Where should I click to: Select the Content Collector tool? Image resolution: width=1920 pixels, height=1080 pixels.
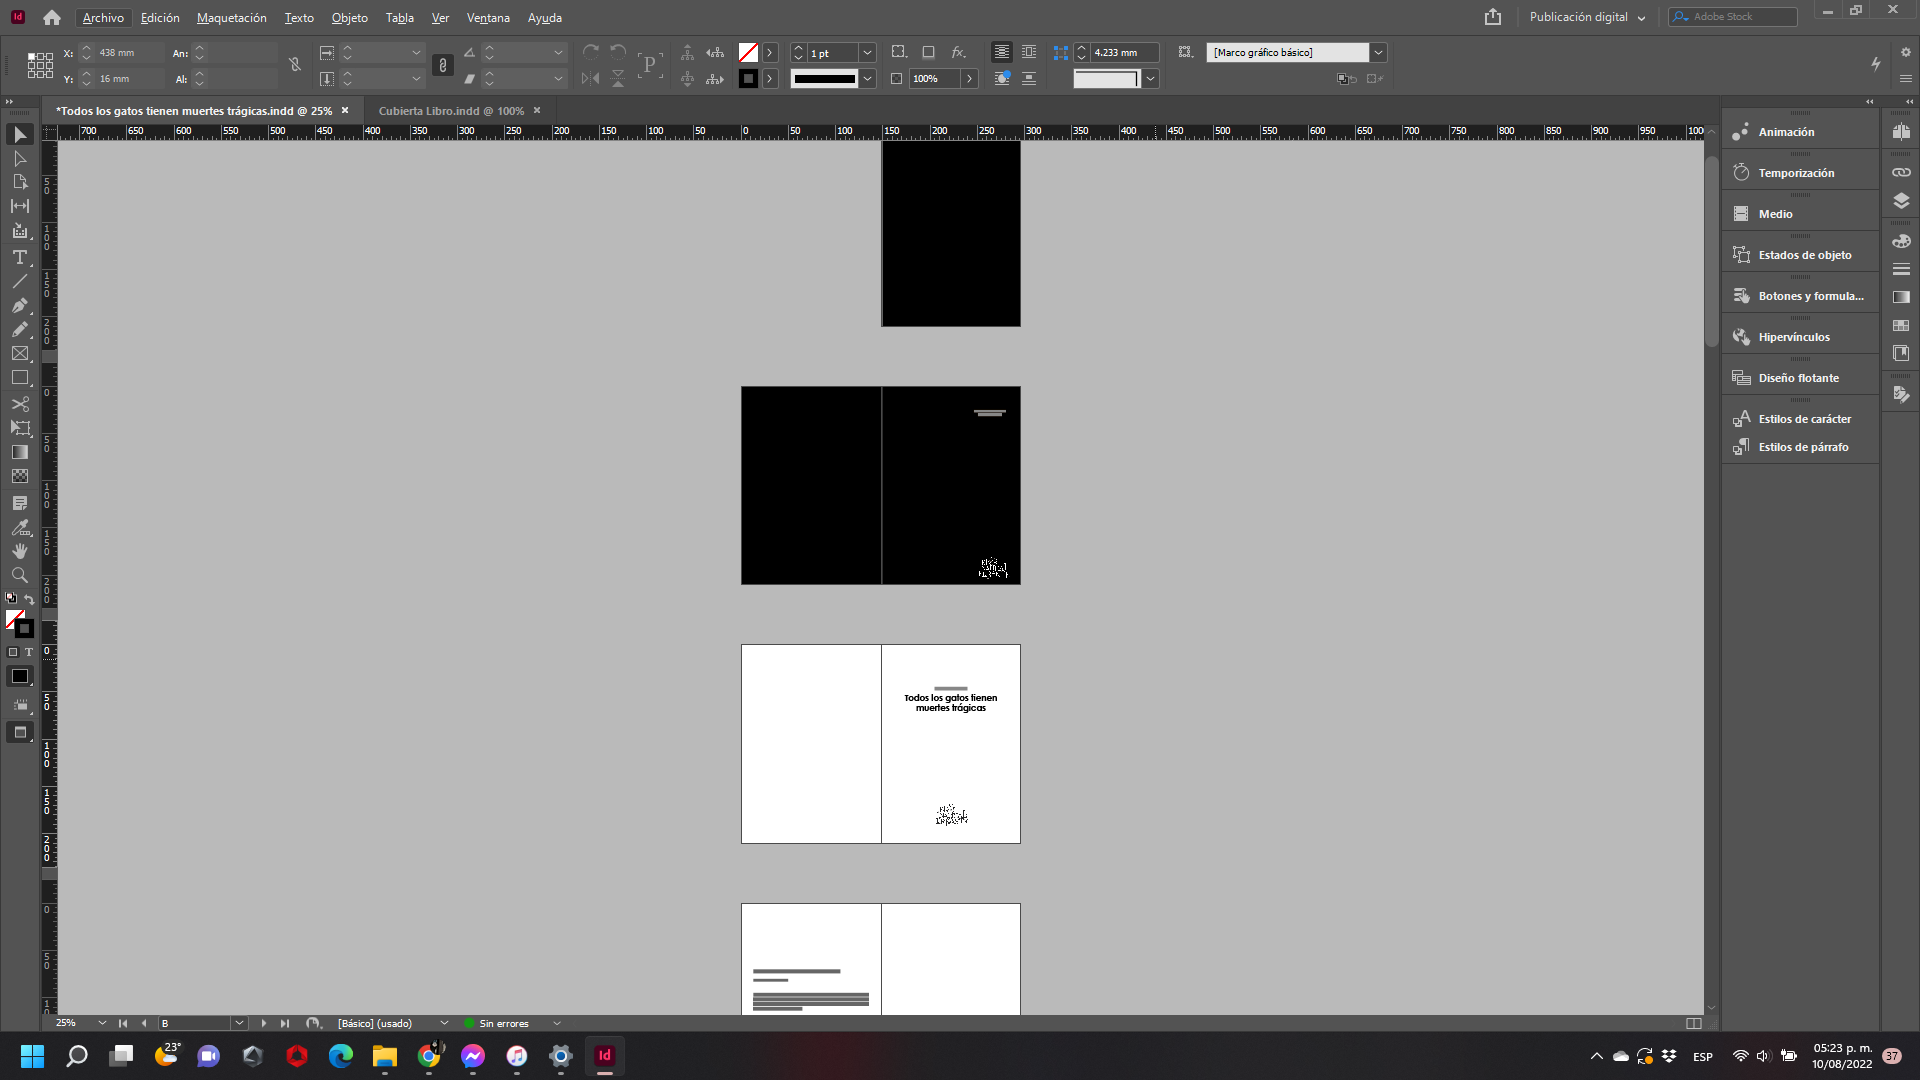19,231
